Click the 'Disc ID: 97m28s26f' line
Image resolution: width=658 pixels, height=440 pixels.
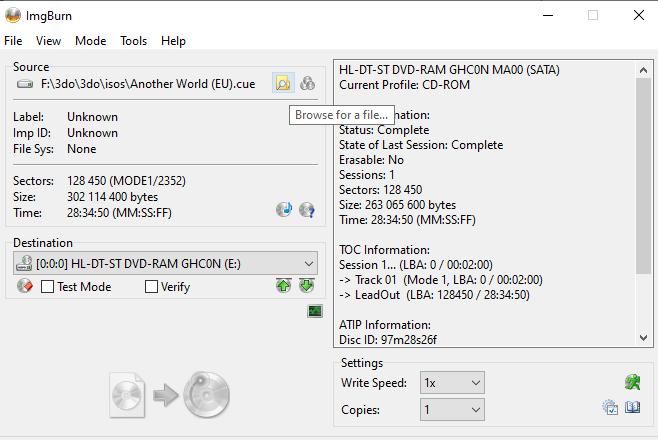point(388,339)
